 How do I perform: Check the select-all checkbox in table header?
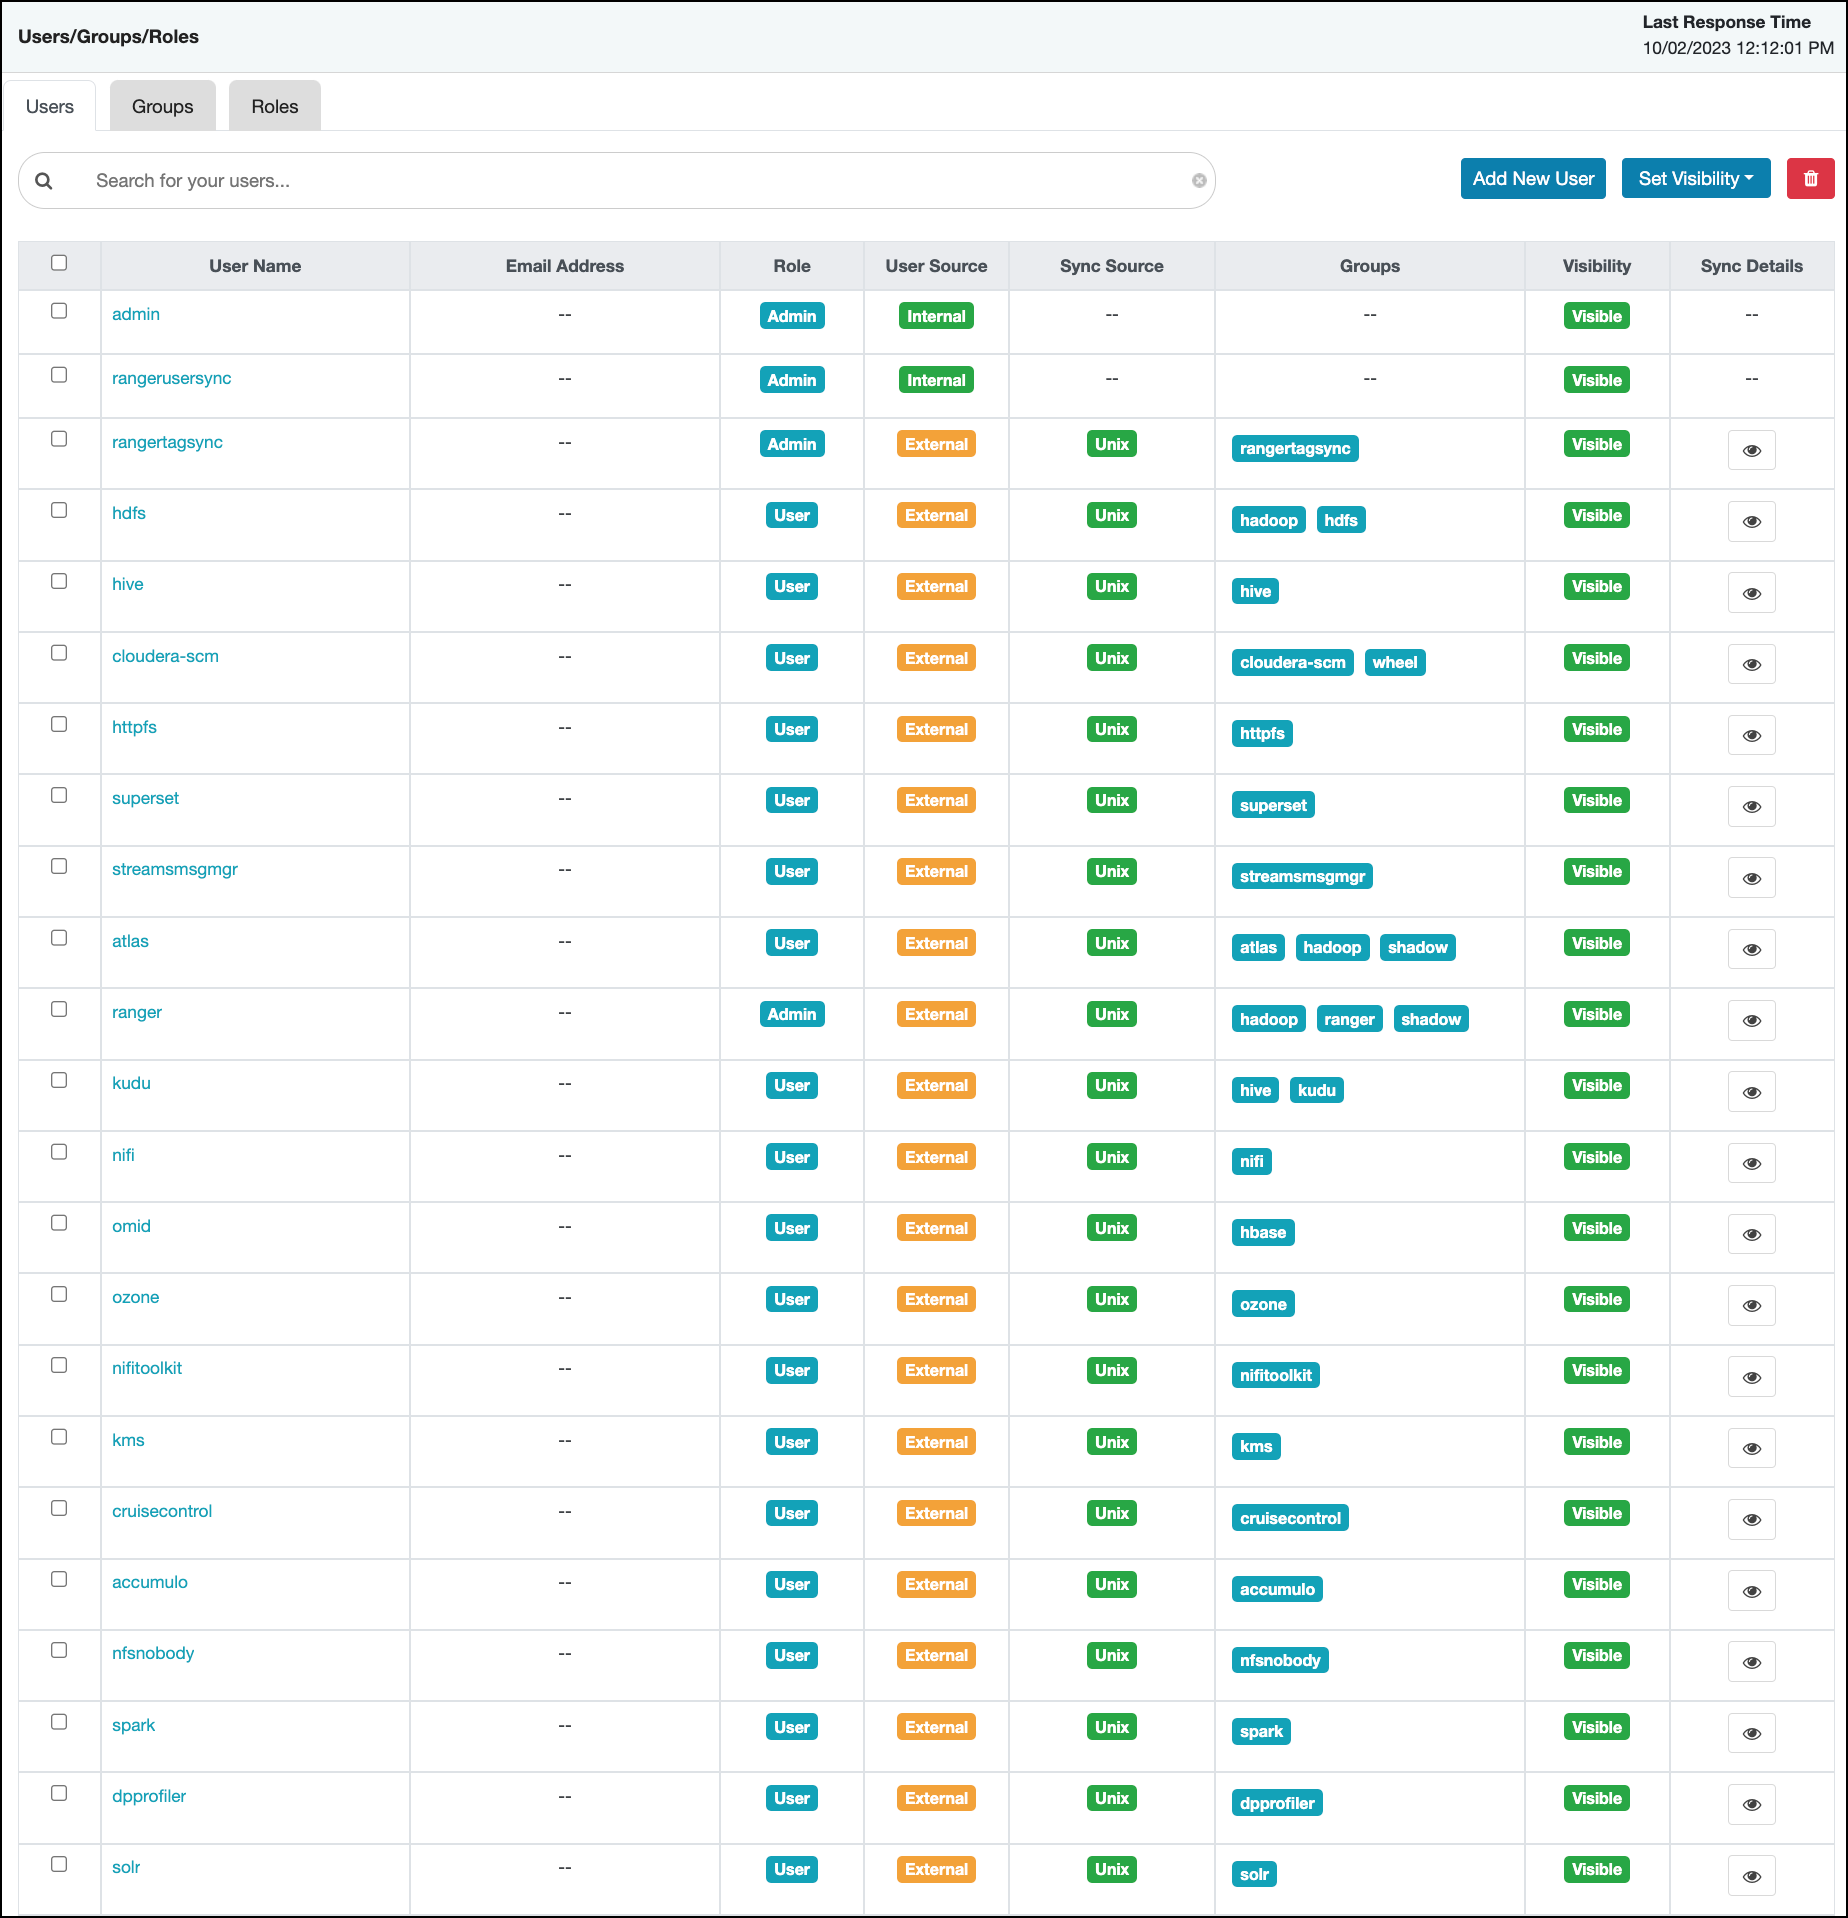point(59,263)
